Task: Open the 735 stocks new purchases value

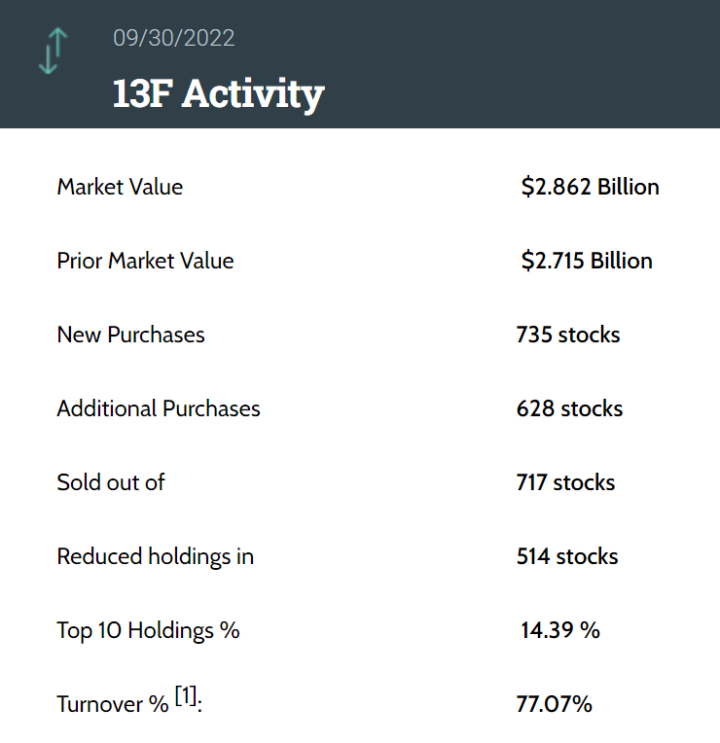Action: pyautogui.click(x=568, y=335)
